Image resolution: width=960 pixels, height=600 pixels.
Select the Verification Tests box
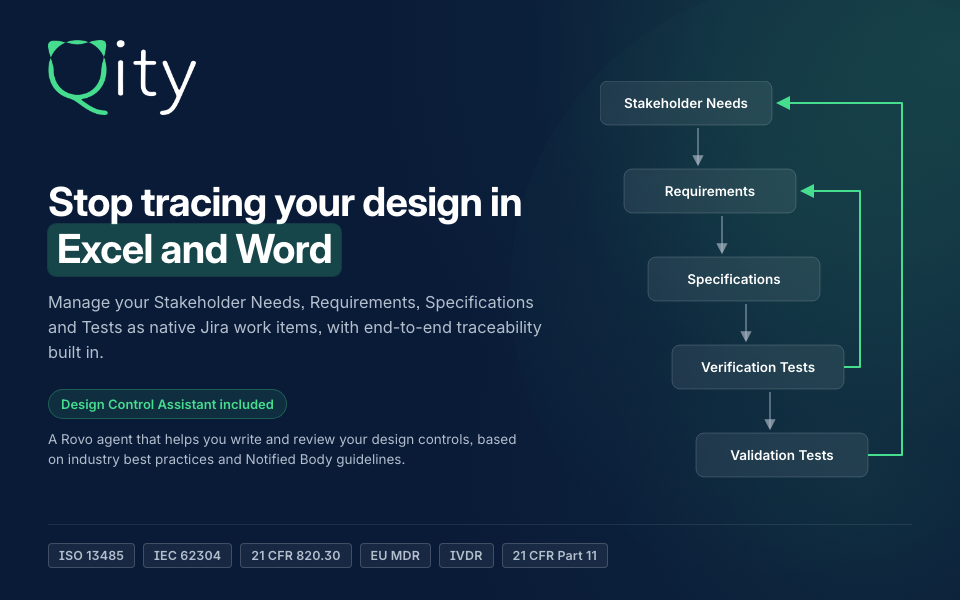[757, 367]
